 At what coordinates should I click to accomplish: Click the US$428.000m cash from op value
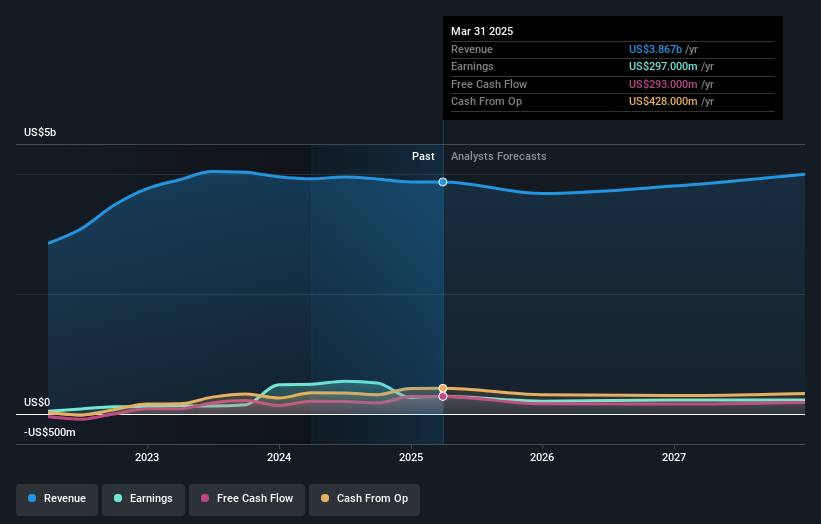click(663, 102)
